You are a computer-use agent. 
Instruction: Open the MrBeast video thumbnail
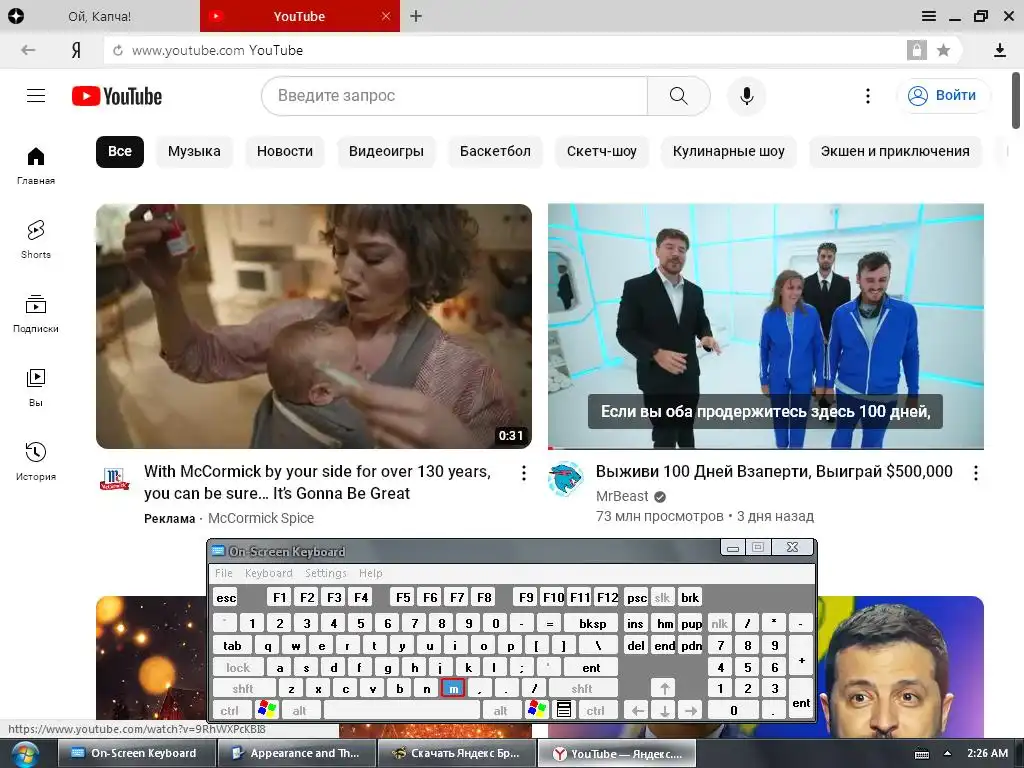pos(766,326)
